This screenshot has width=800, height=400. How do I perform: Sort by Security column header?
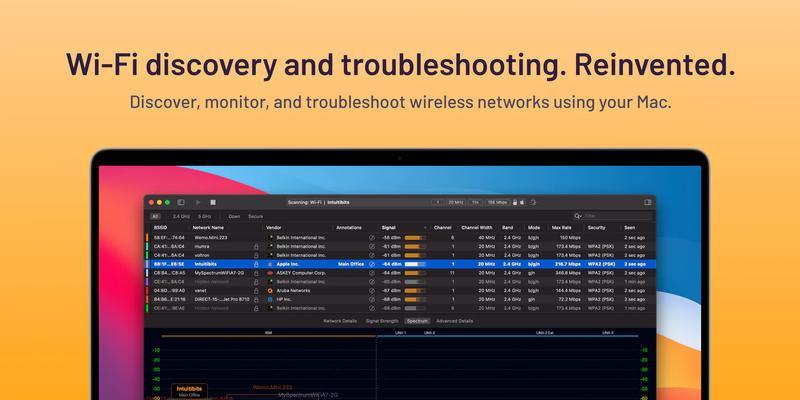[x=596, y=228]
